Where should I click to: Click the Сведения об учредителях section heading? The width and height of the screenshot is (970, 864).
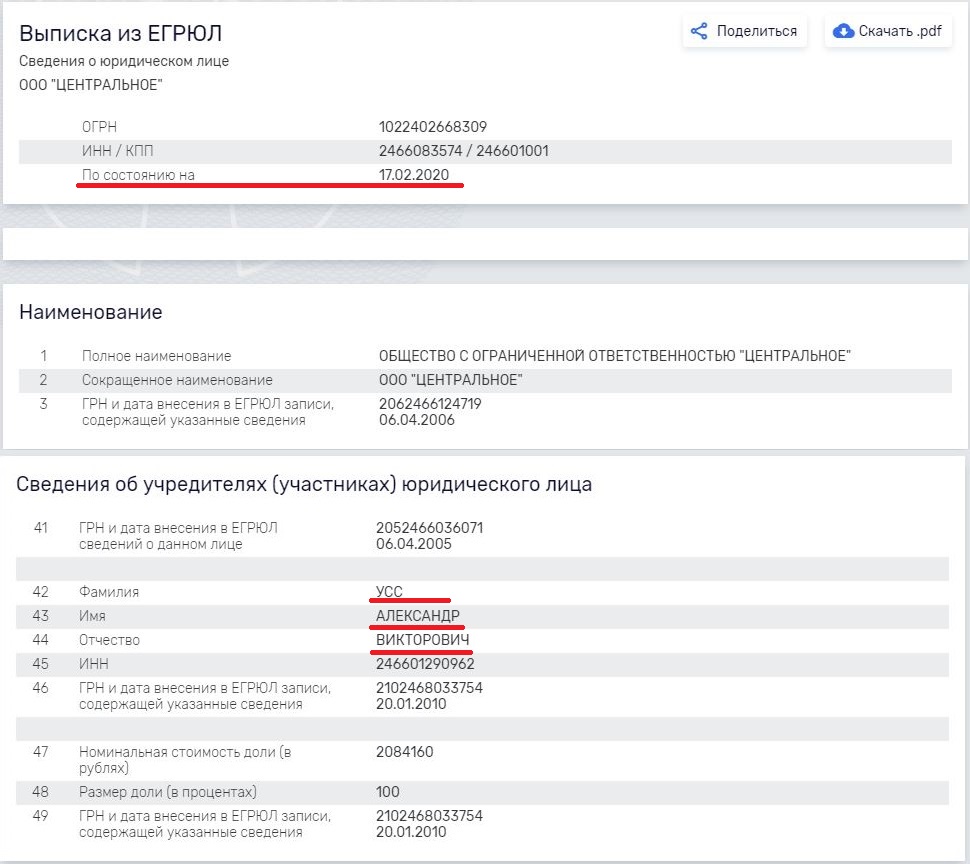304,484
